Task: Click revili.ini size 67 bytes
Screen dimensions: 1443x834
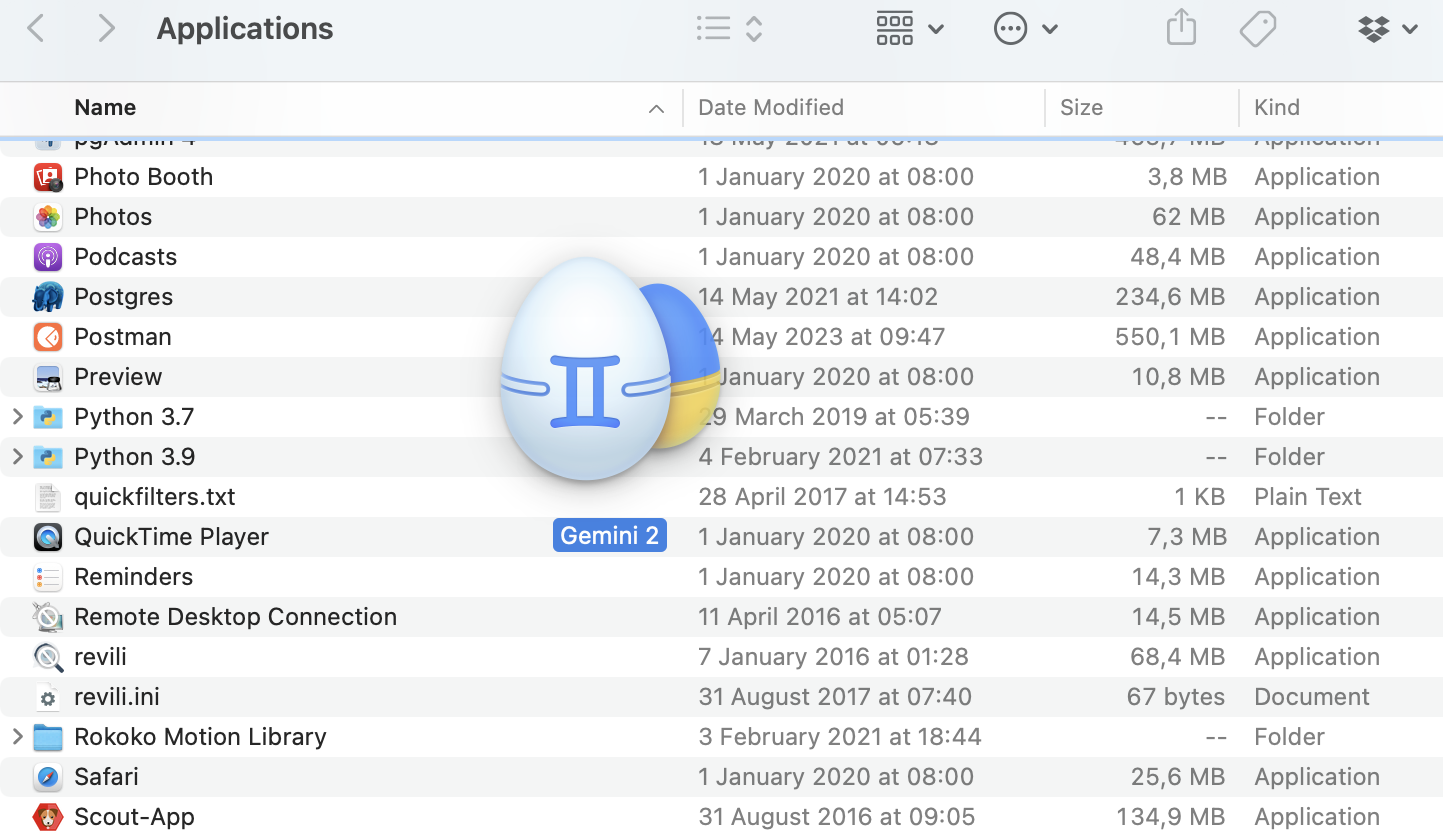Action: point(1176,697)
